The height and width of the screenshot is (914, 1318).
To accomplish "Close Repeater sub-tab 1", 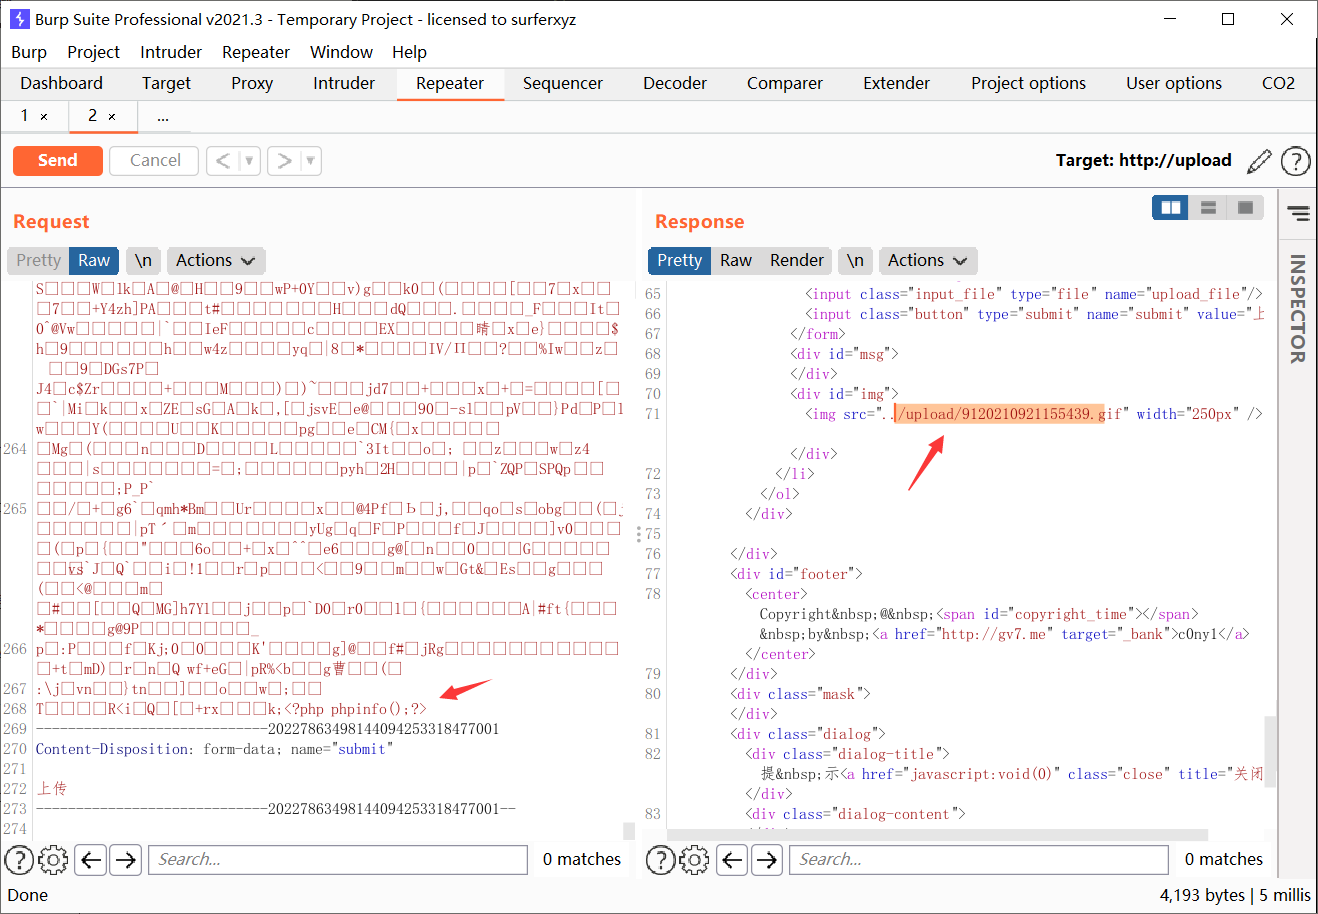I will [44, 117].
